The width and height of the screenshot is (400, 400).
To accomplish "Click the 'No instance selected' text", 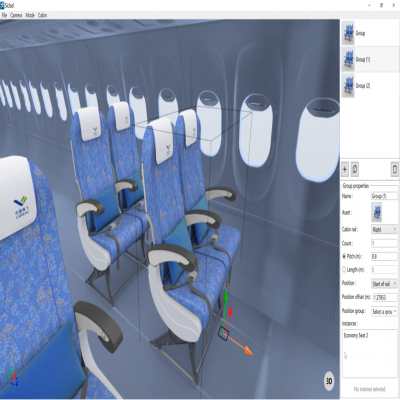I will (369, 389).
